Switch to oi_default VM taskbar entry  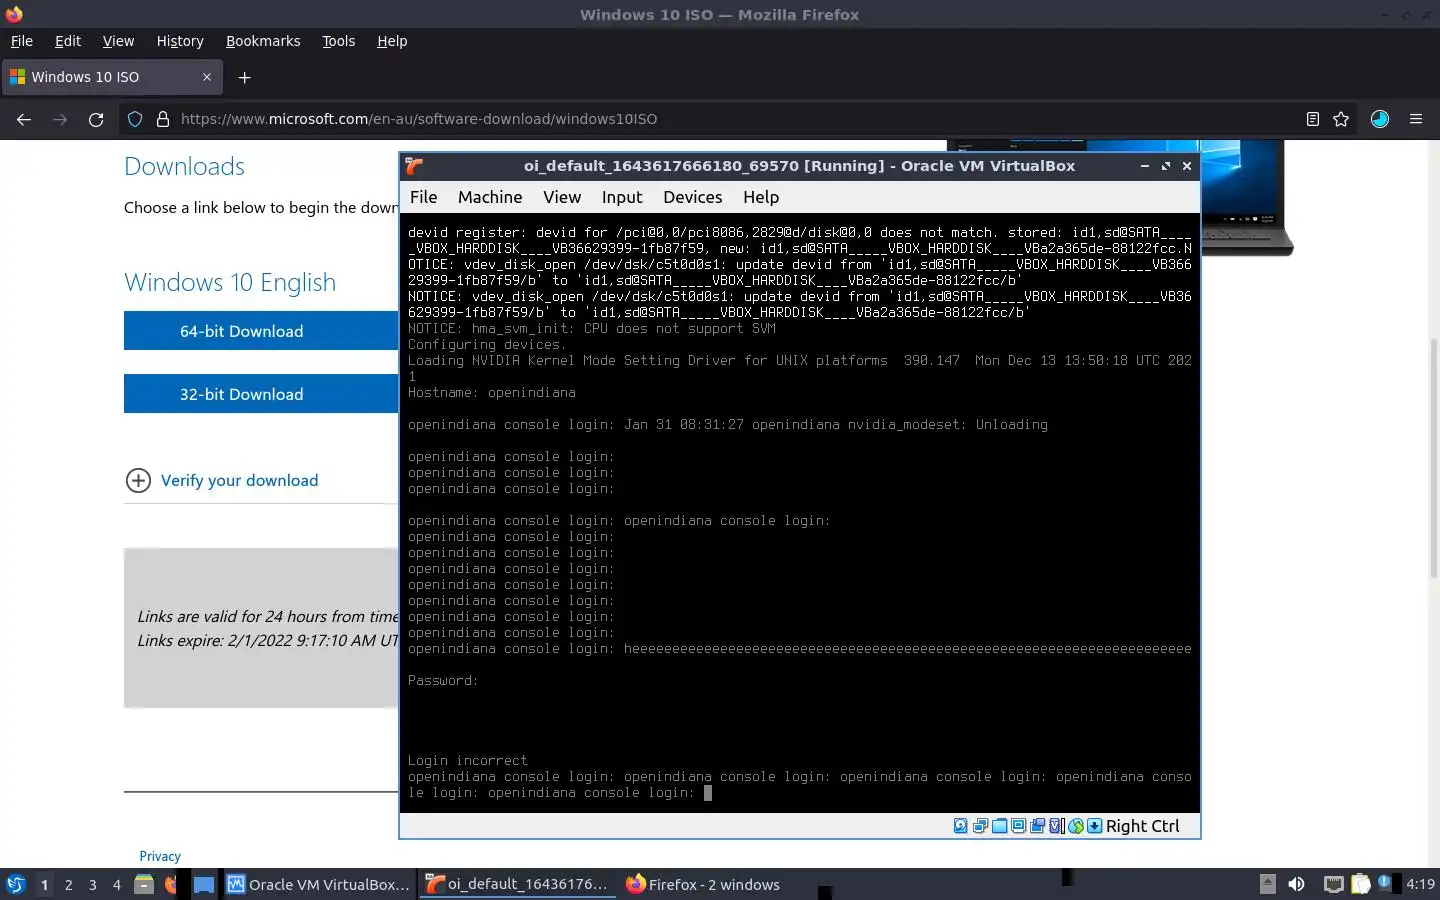click(x=518, y=884)
